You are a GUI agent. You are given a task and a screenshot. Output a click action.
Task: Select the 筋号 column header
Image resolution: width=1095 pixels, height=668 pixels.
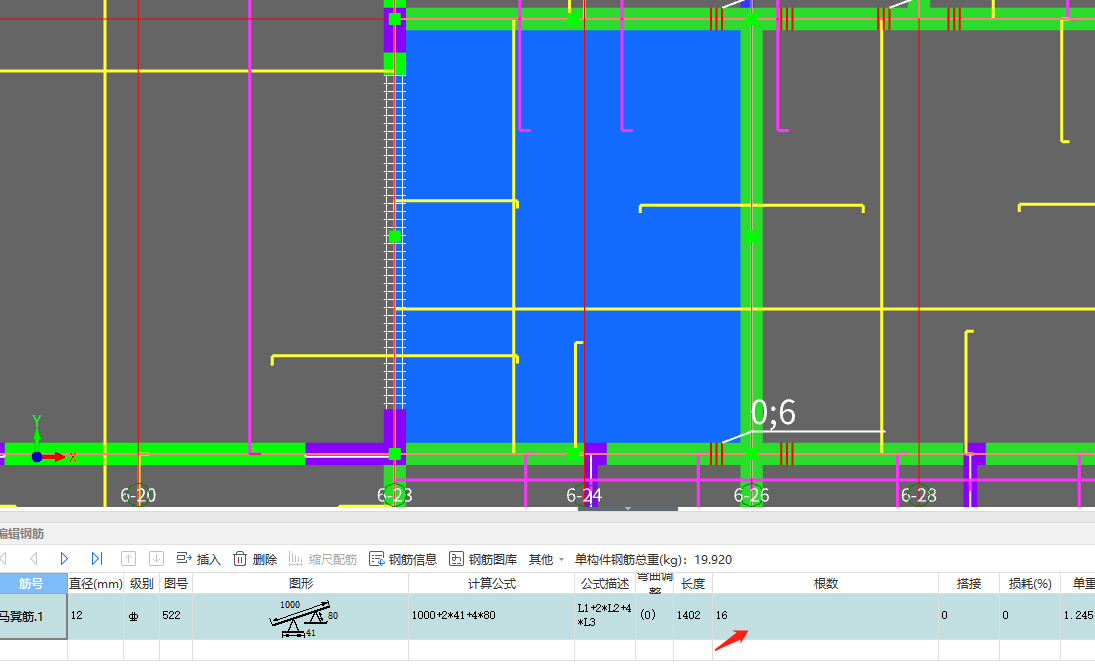[x=32, y=583]
